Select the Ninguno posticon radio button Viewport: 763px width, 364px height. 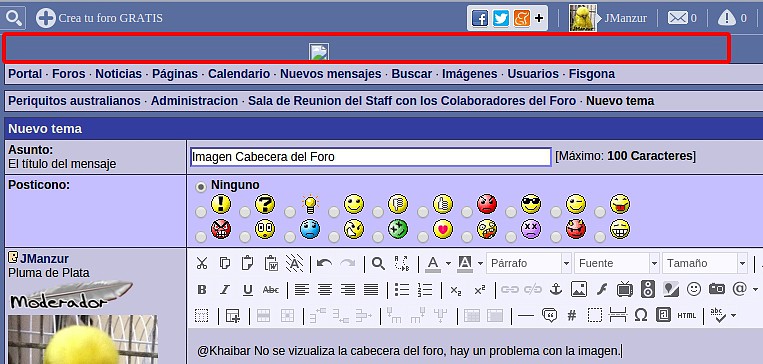coord(200,187)
